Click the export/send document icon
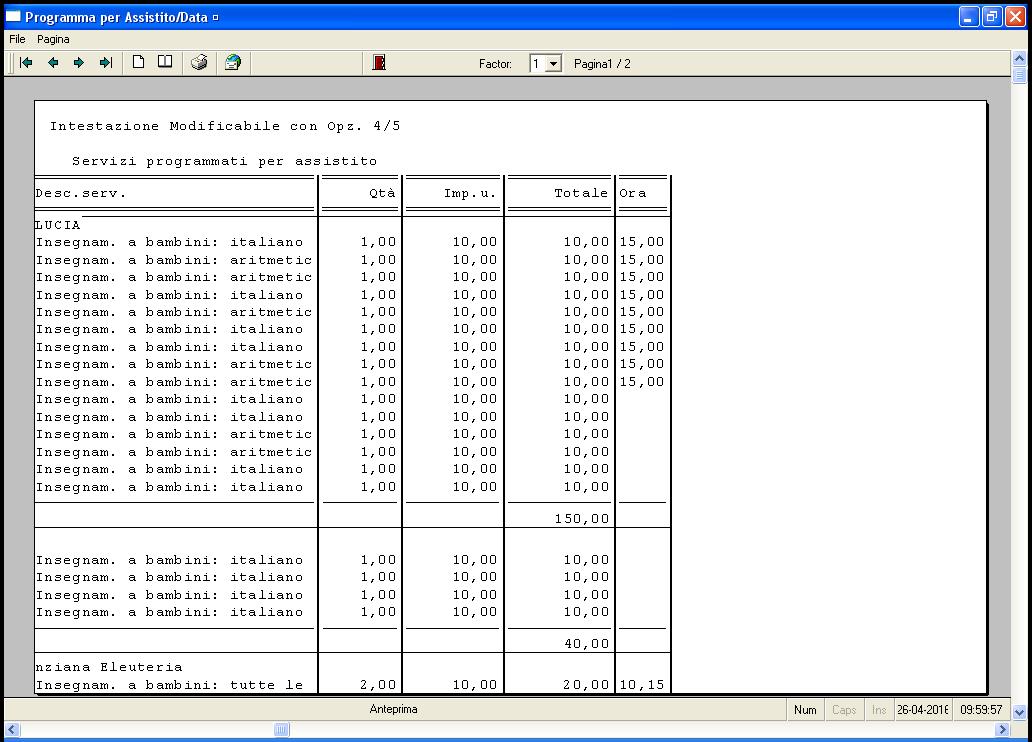Viewport: 1032px width, 742px height. click(233, 63)
